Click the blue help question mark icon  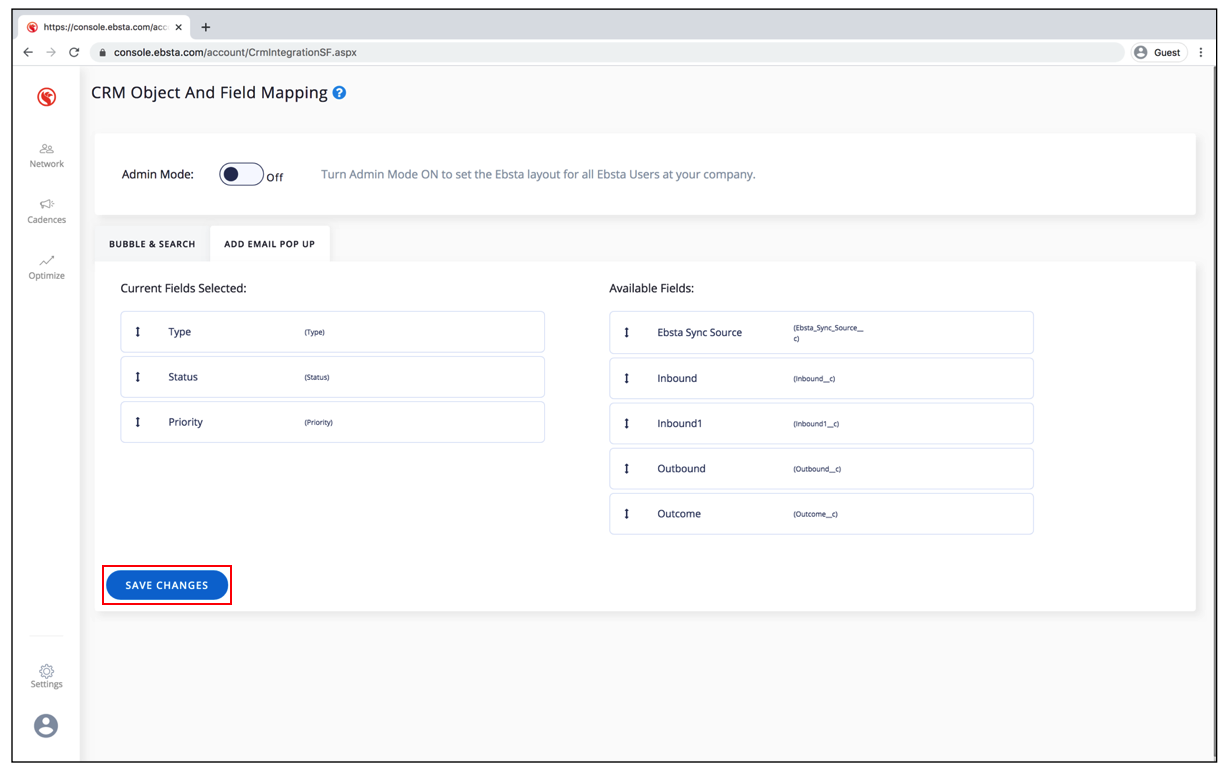pyautogui.click(x=340, y=93)
